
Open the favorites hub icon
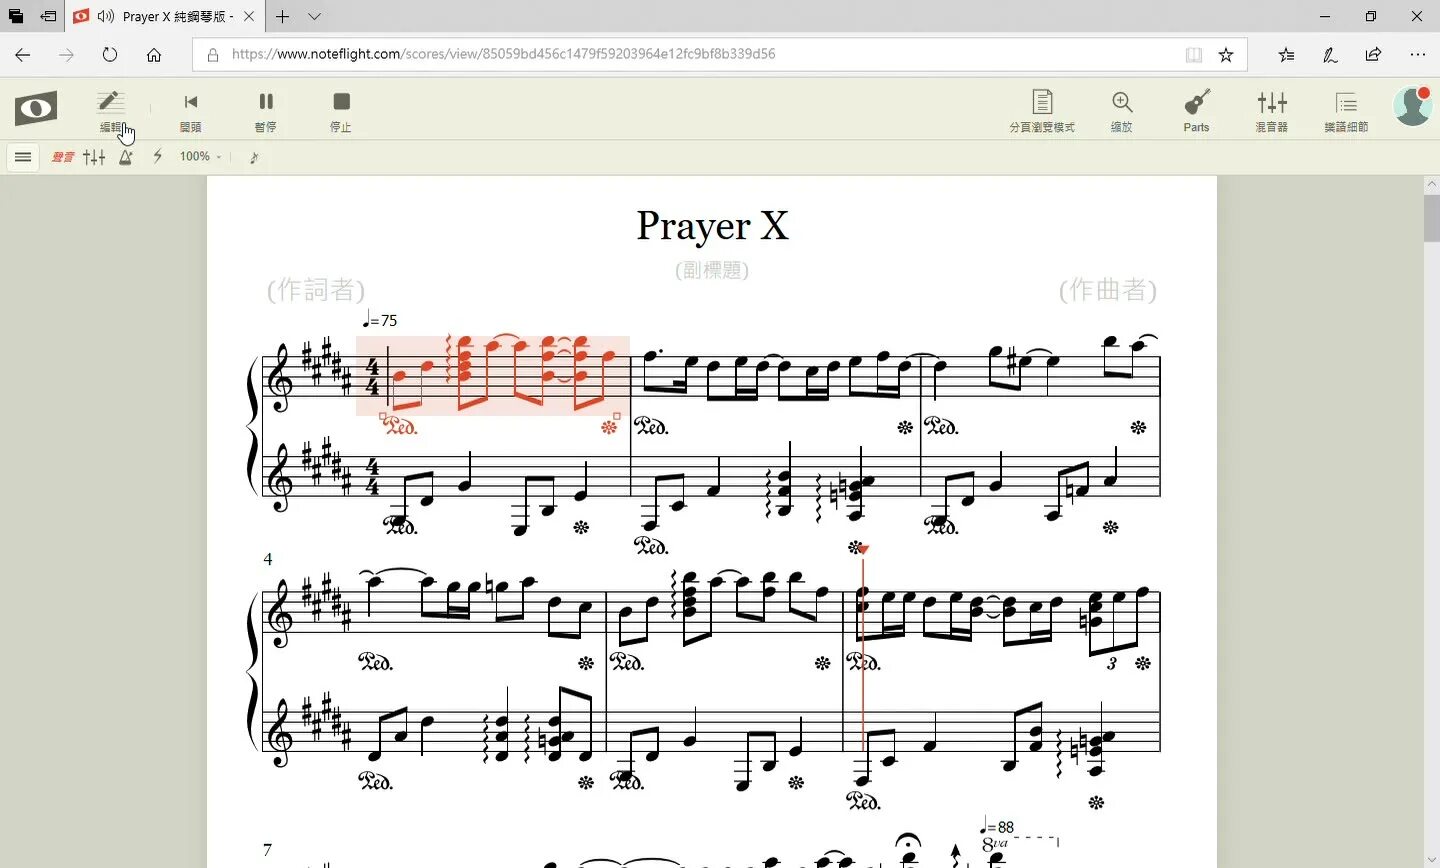click(1286, 55)
